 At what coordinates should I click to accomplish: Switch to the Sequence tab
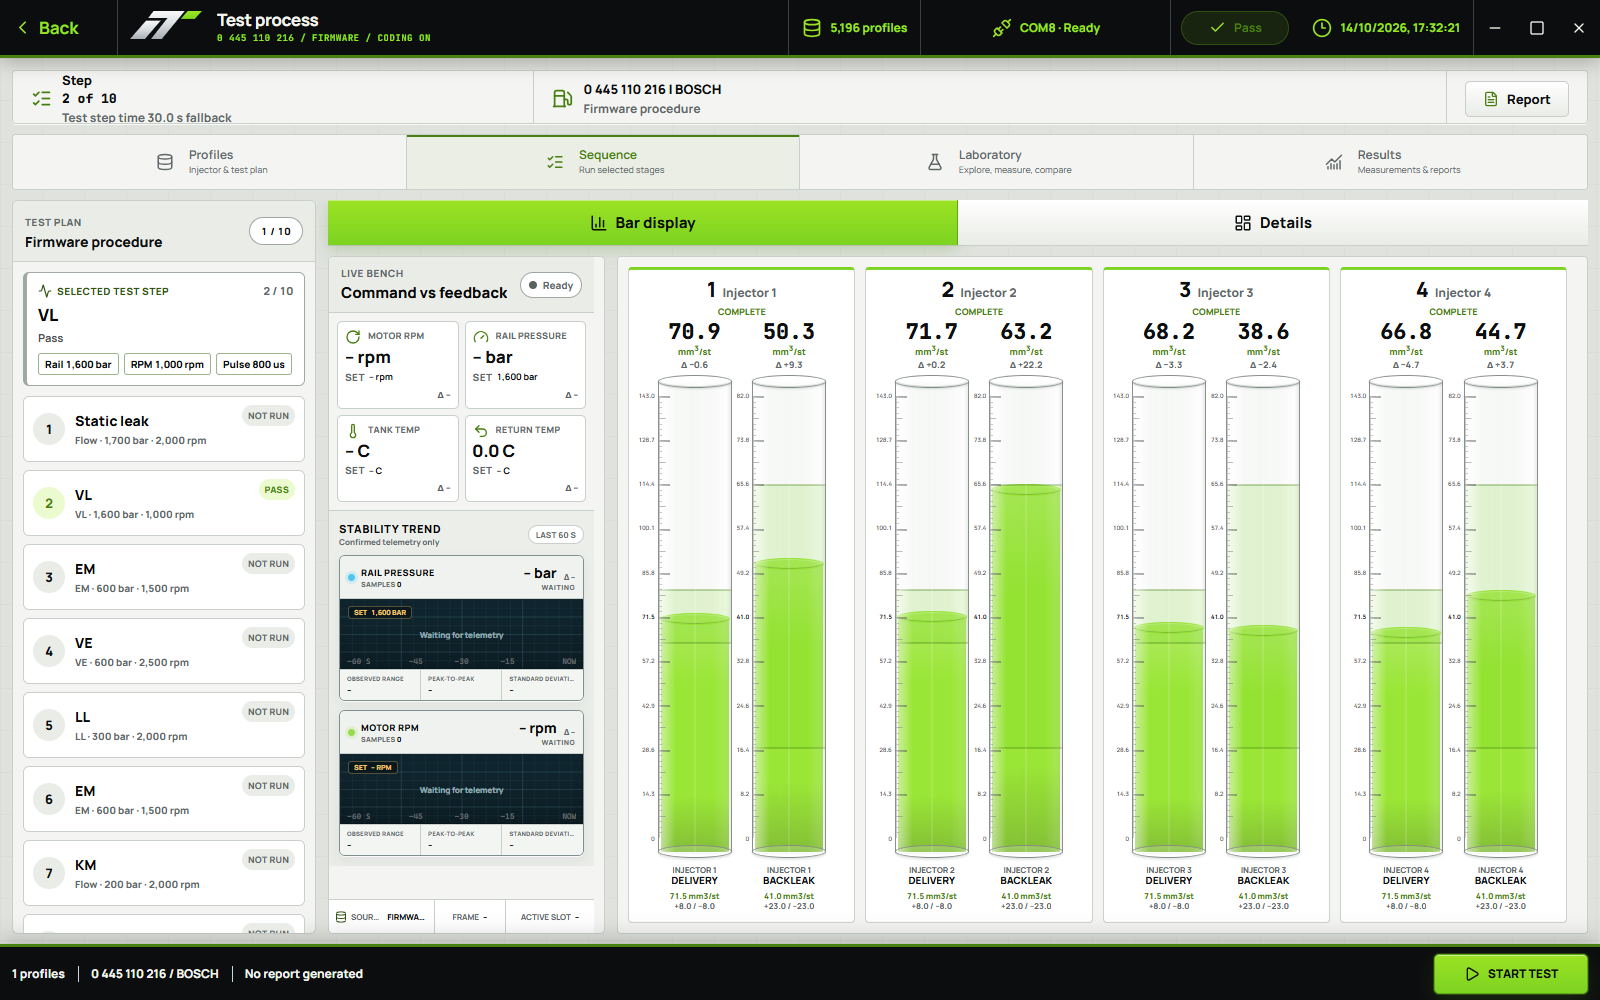pyautogui.click(x=603, y=162)
